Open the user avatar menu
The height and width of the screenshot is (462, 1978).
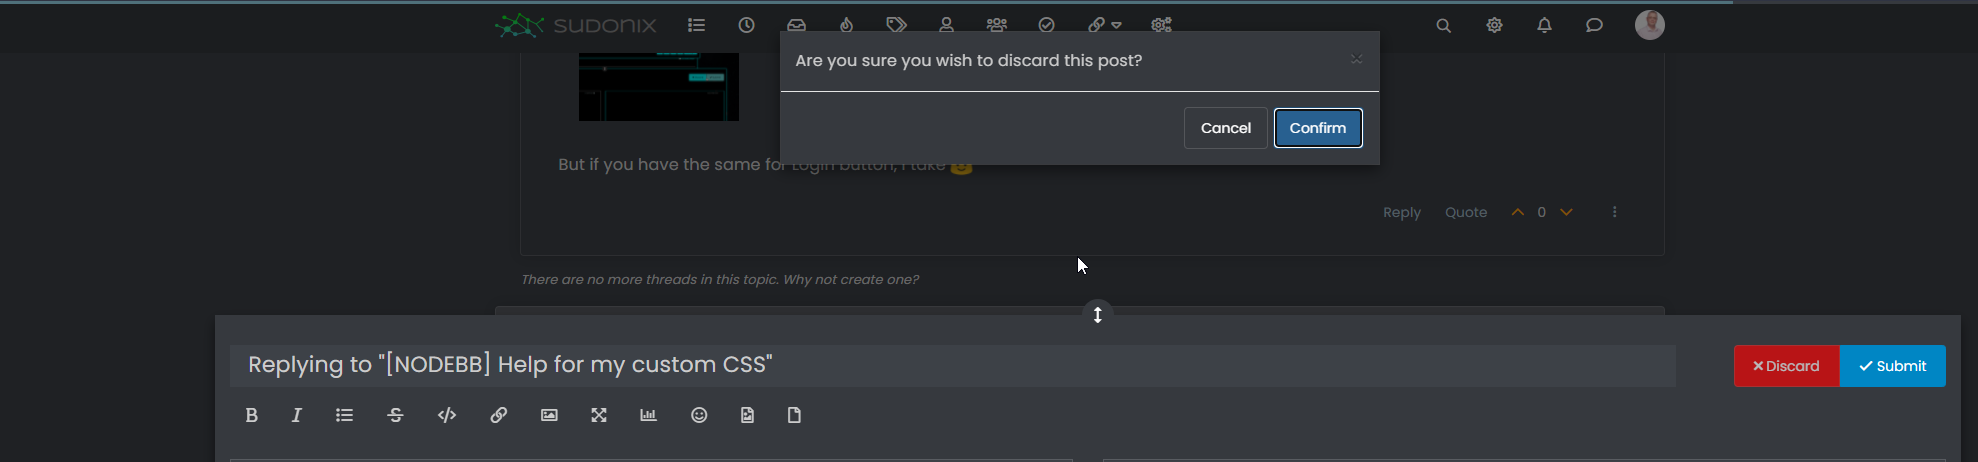coord(1649,25)
